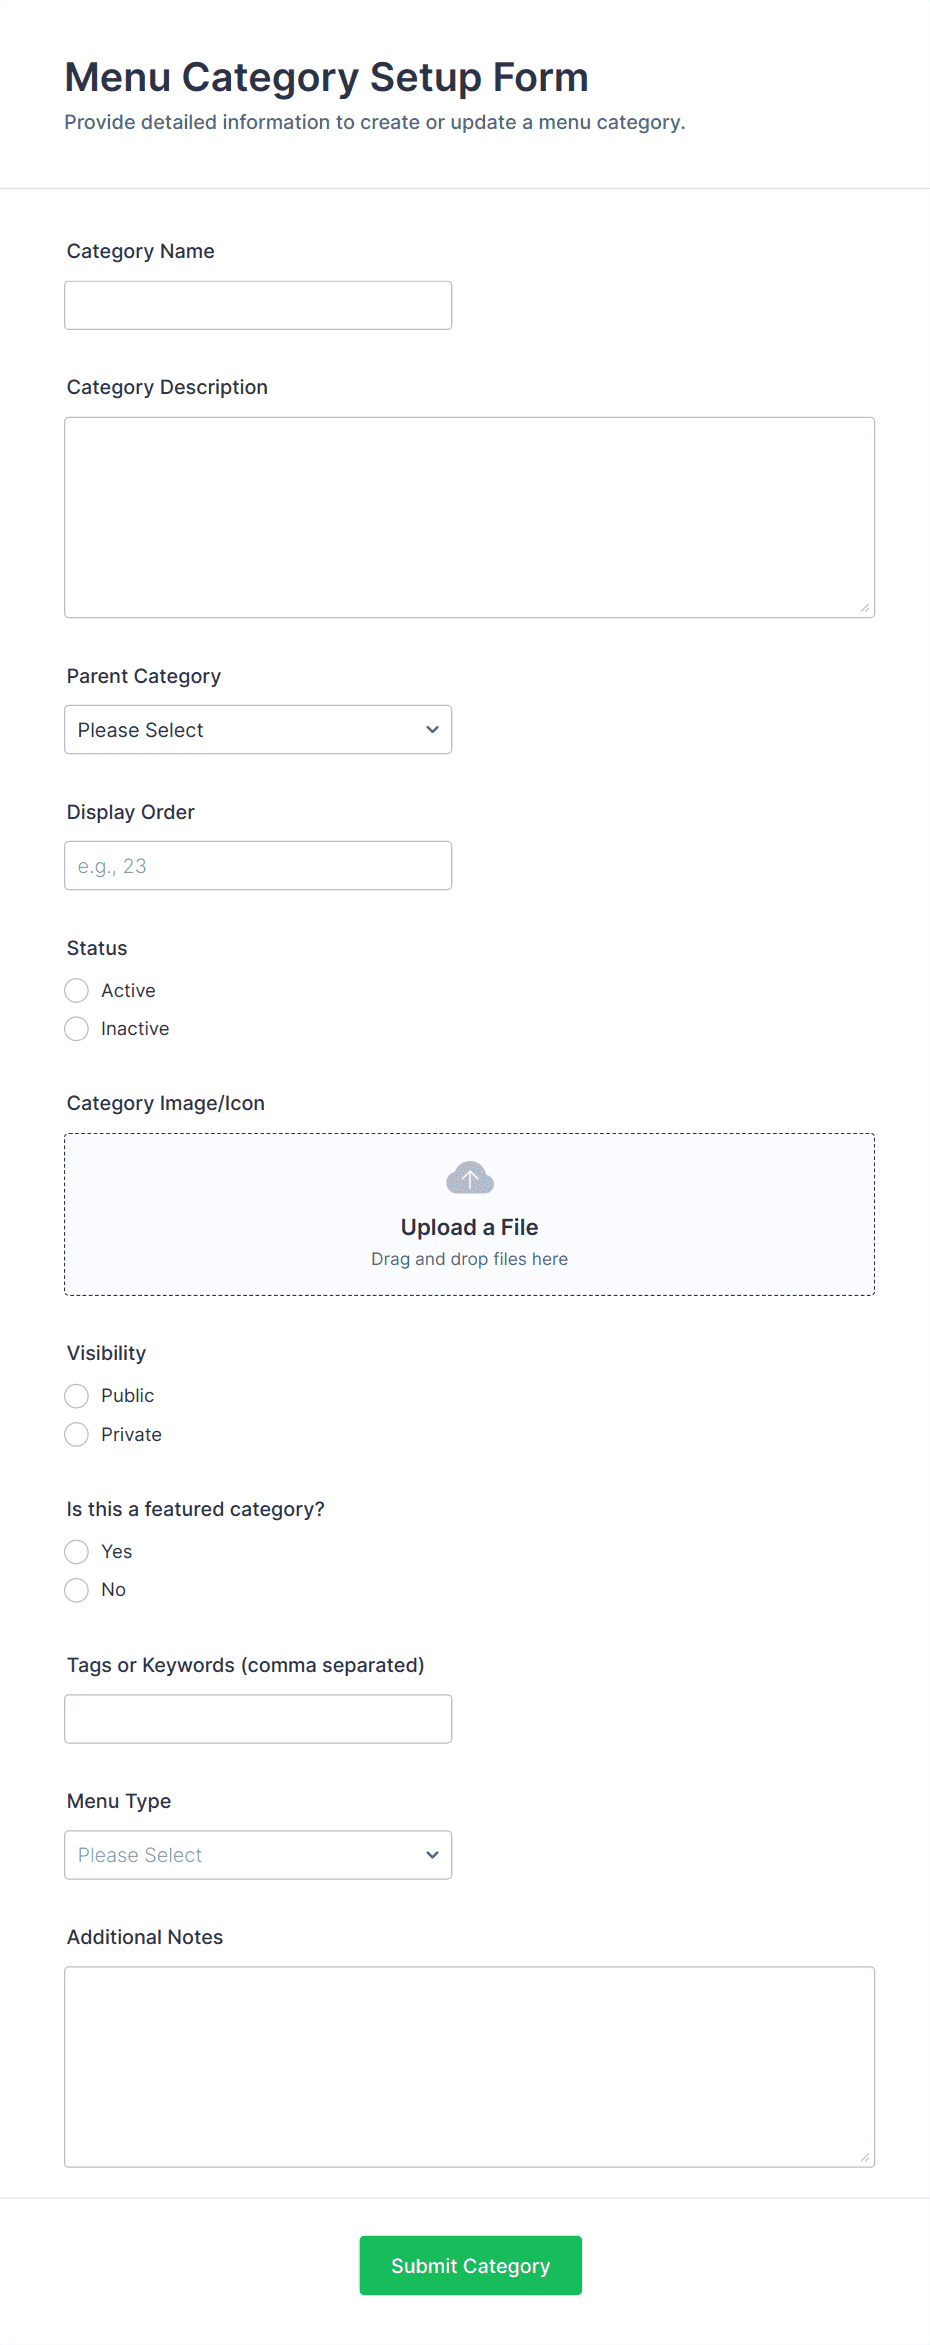
Task: Click the cloud upload icon
Action: [x=469, y=1178]
